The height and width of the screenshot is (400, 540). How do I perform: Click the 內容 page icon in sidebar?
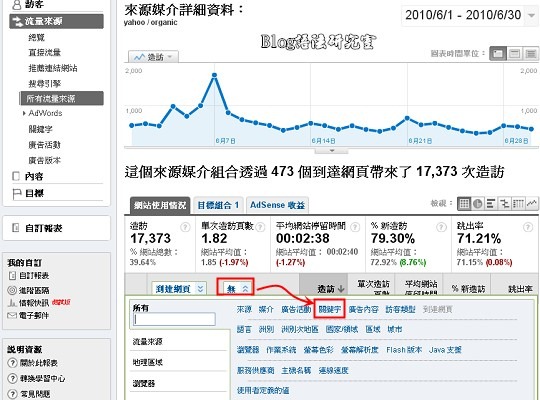point(16,176)
